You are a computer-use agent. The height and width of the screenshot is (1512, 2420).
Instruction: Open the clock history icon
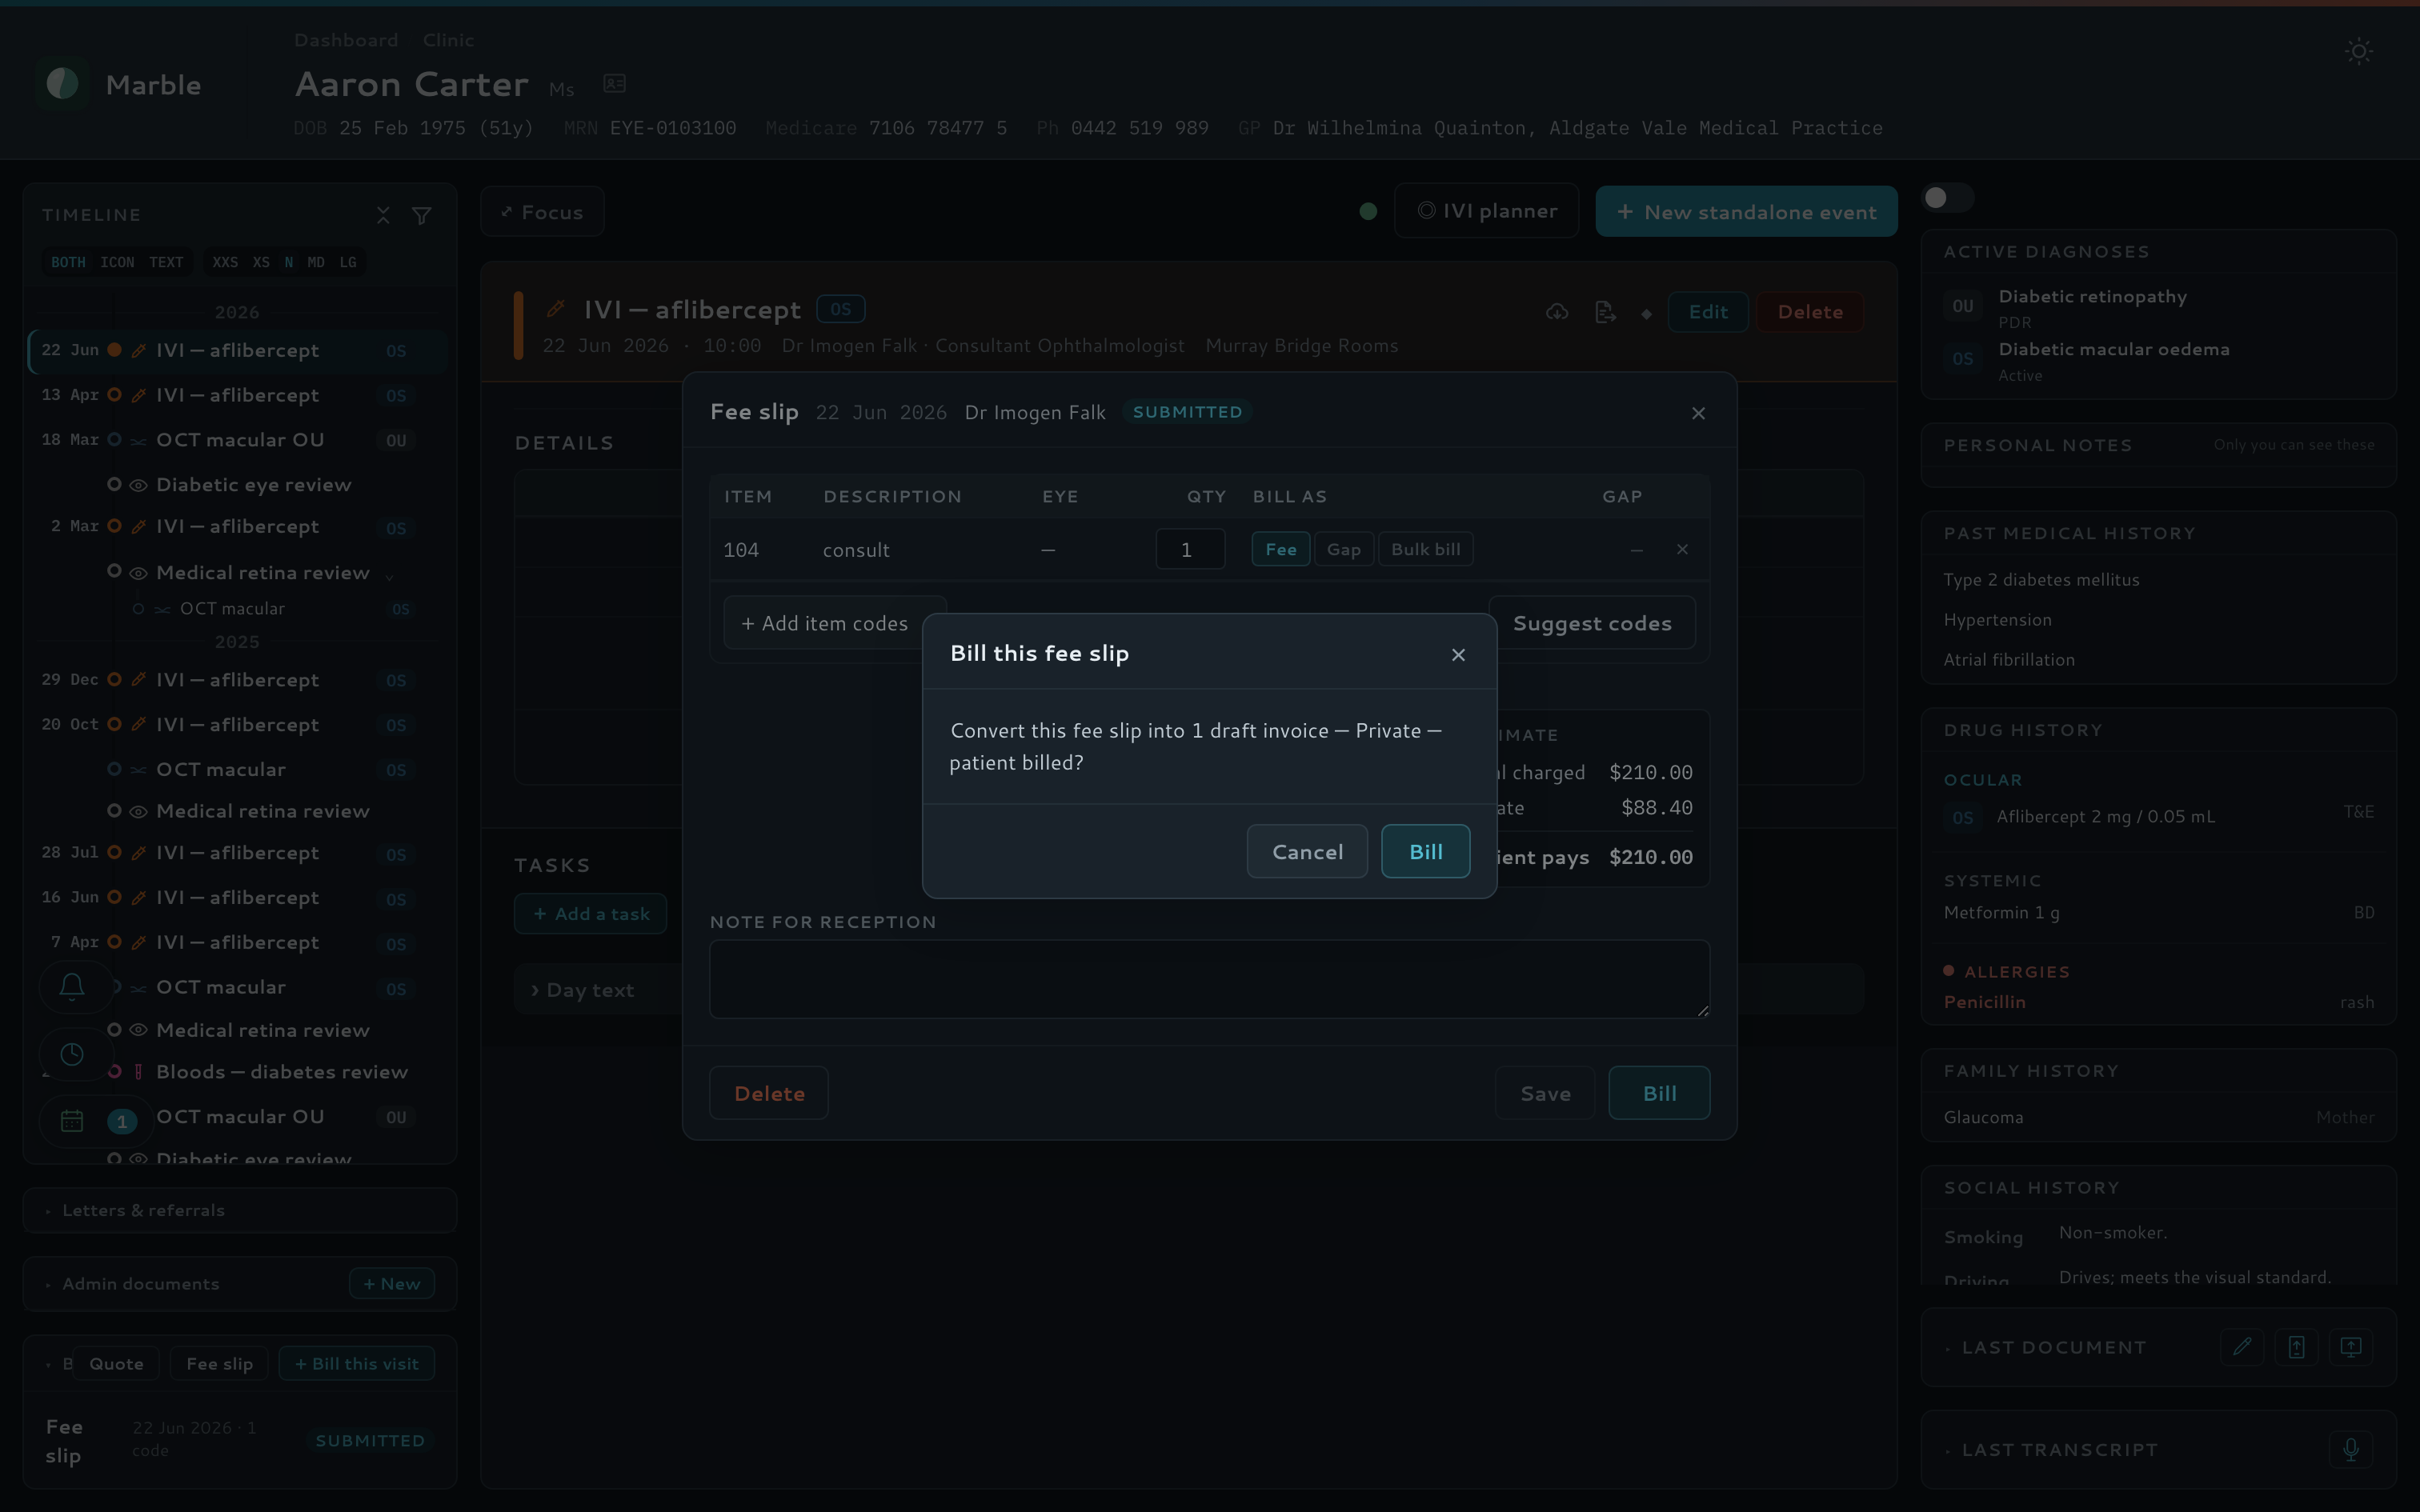pyautogui.click(x=72, y=1054)
